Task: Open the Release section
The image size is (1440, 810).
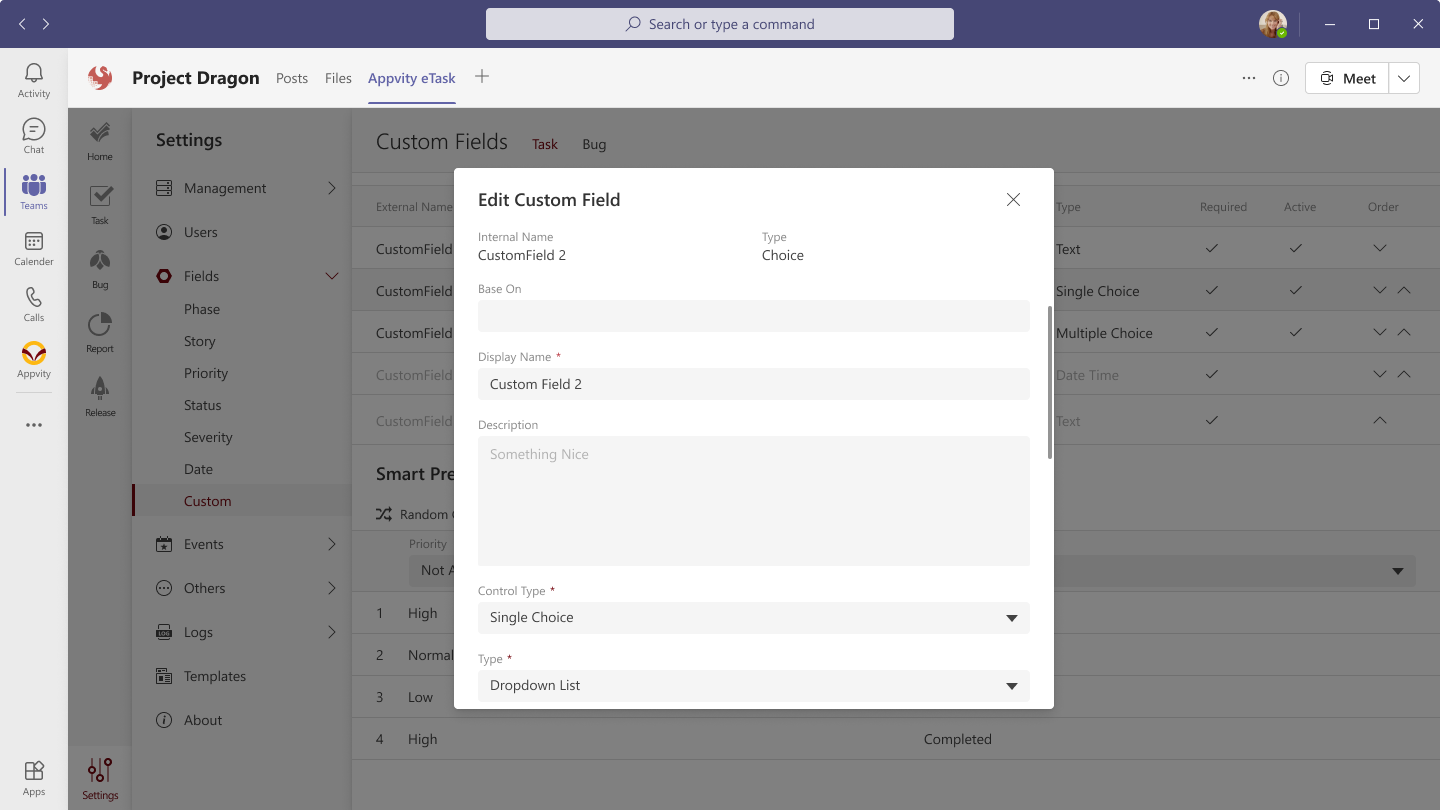Action: click(99, 397)
